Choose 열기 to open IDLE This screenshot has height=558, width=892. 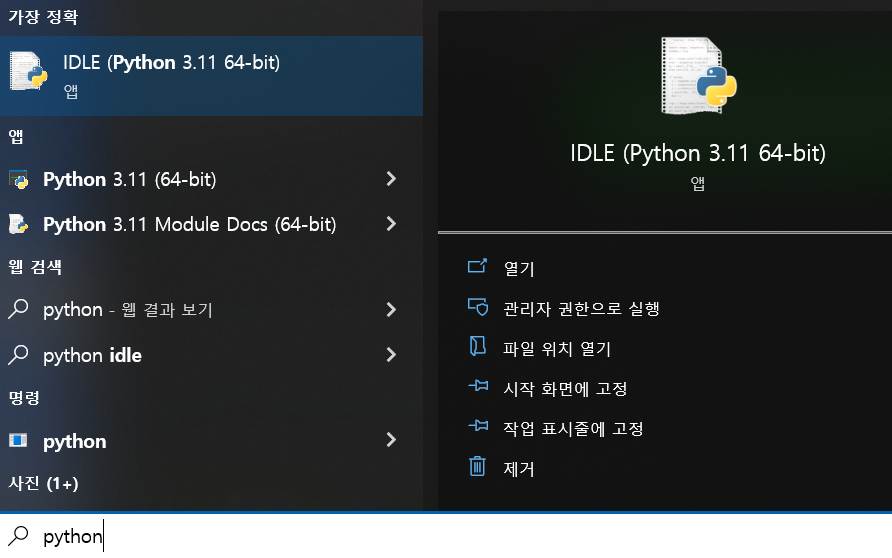(x=519, y=268)
